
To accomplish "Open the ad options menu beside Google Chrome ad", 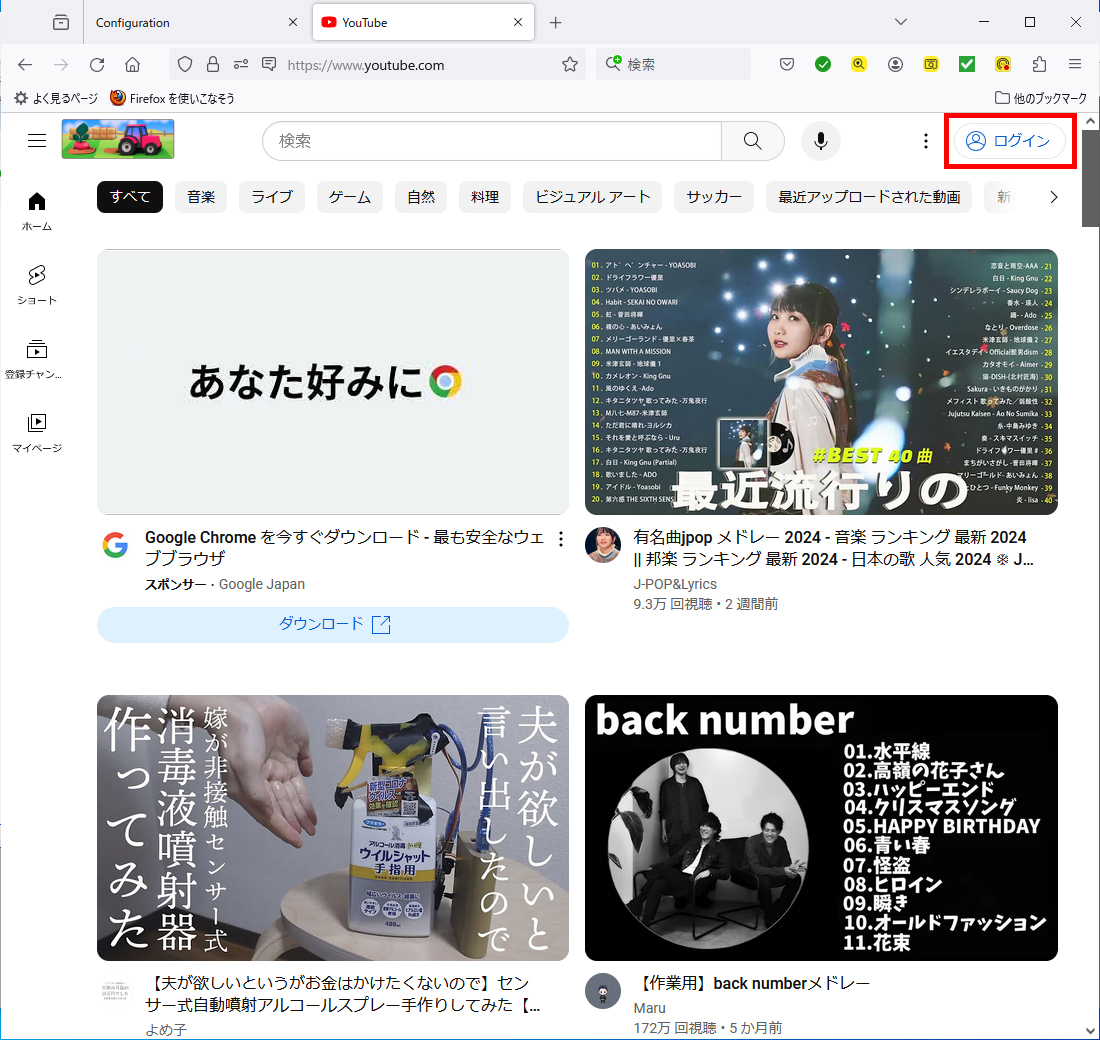I will coord(561,539).
